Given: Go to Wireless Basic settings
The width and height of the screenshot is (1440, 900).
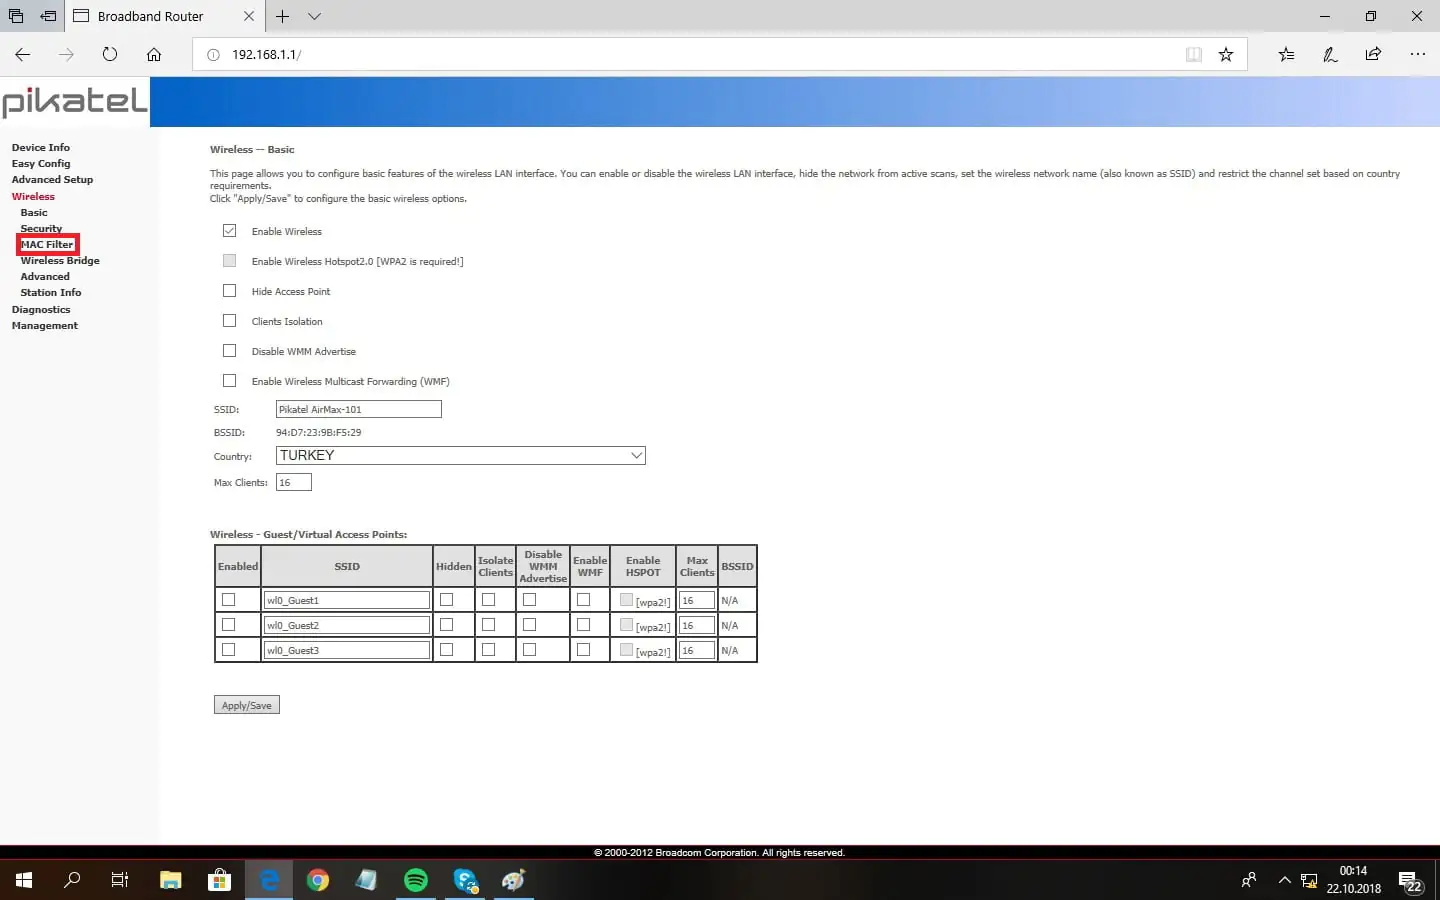Looking at the screenshot, I should [x=34, y=213].
